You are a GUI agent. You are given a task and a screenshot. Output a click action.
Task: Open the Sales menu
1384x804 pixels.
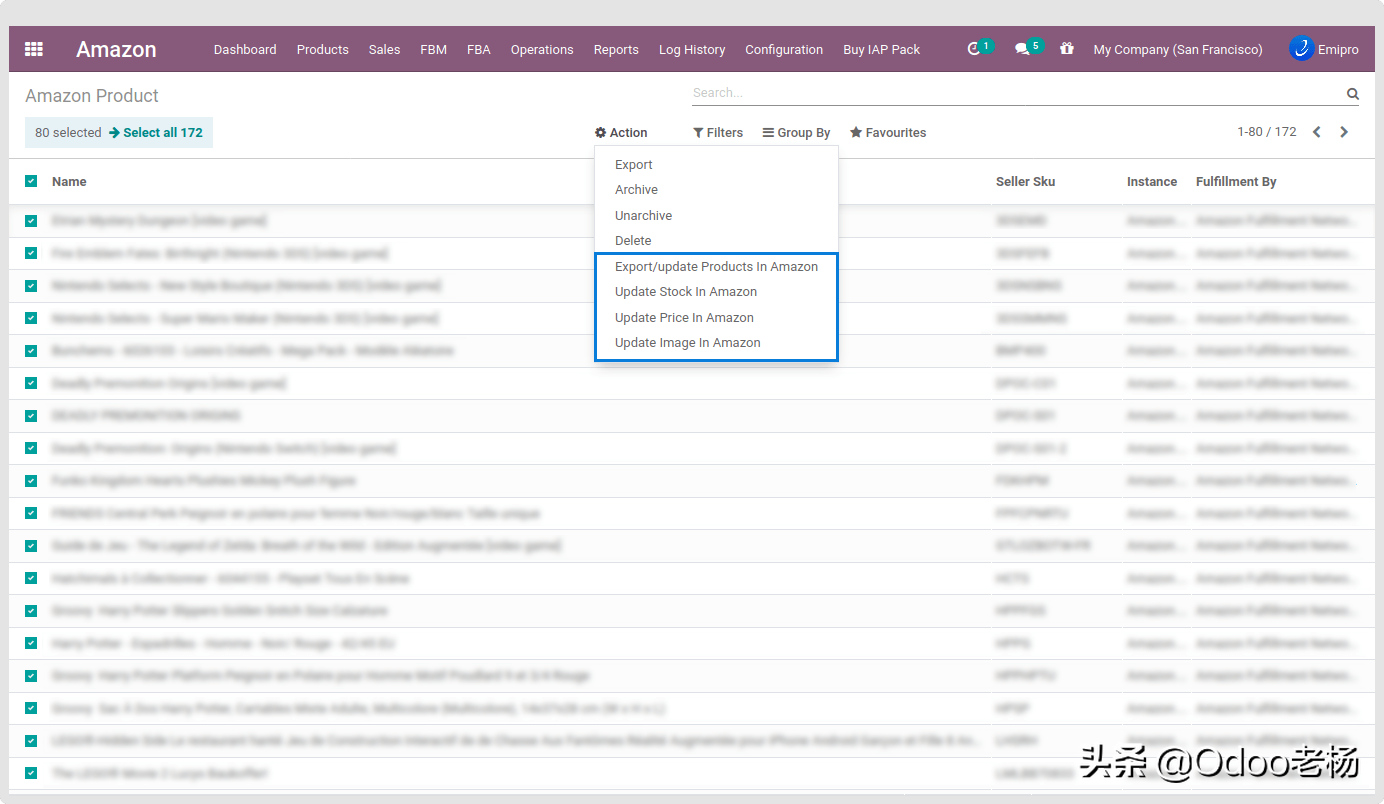[x=384, y=49]
